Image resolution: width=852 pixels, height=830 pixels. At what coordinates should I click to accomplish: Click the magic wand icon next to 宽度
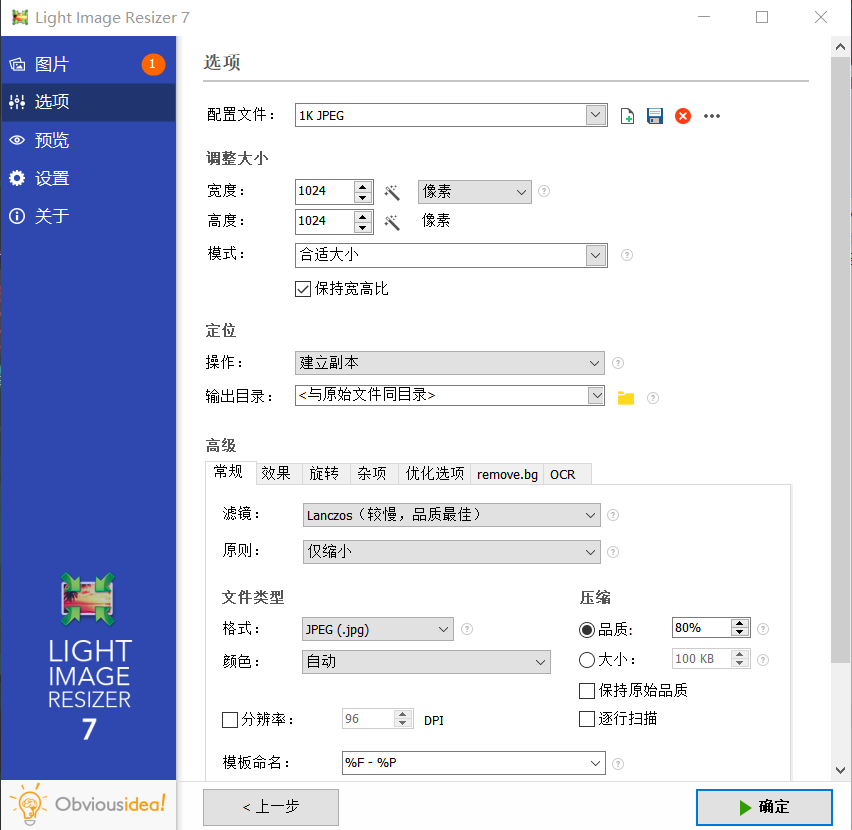[x=391, y=191]
